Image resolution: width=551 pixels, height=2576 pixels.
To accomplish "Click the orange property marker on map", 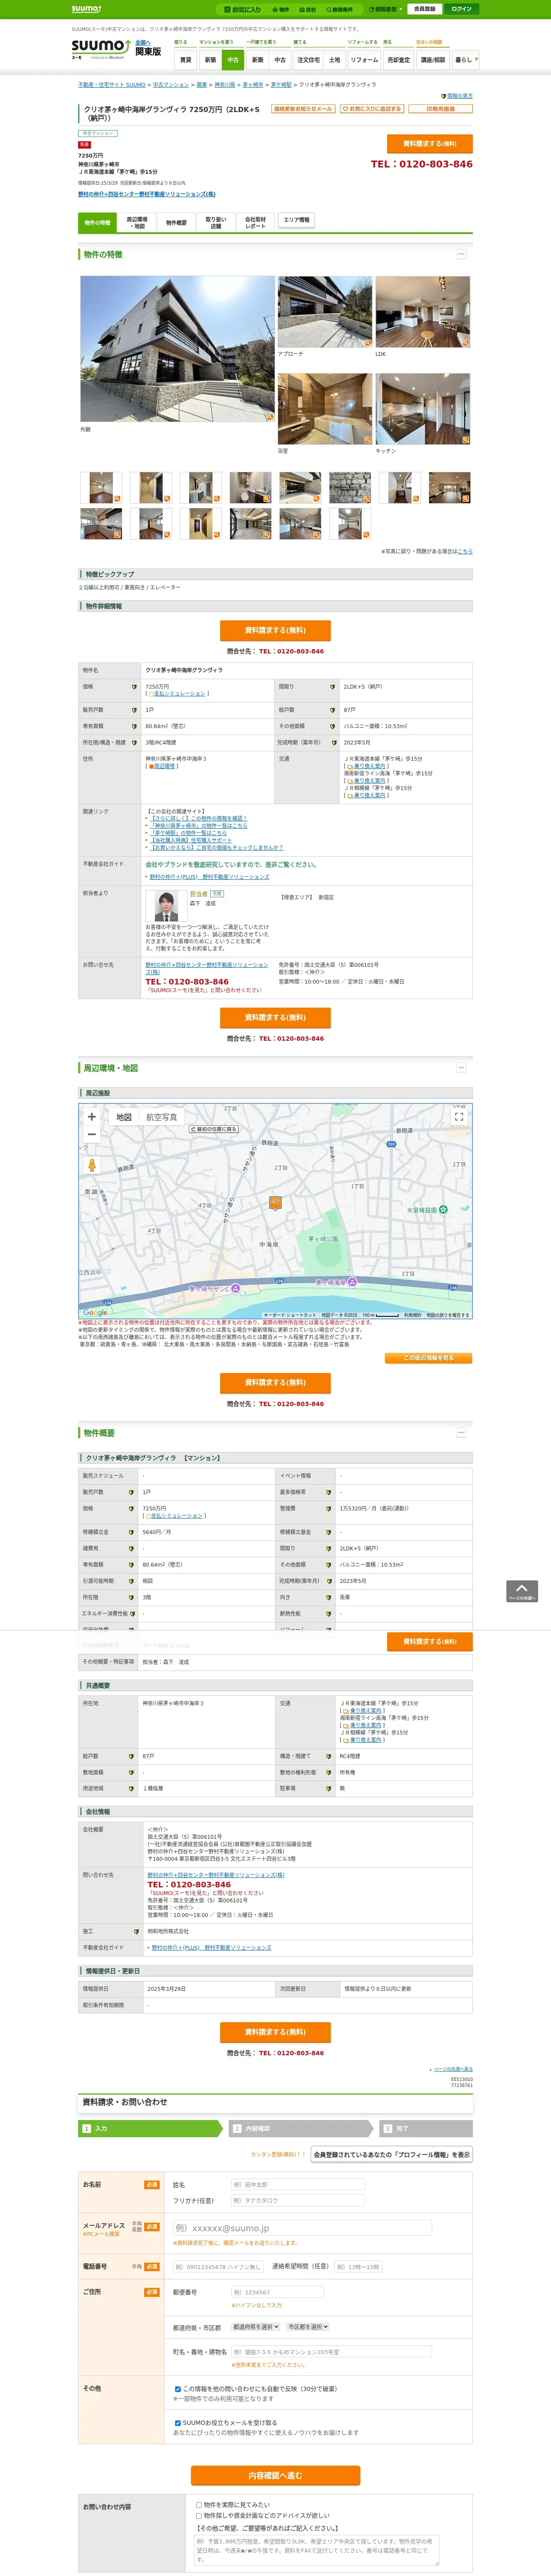I will click(275, 1203).
